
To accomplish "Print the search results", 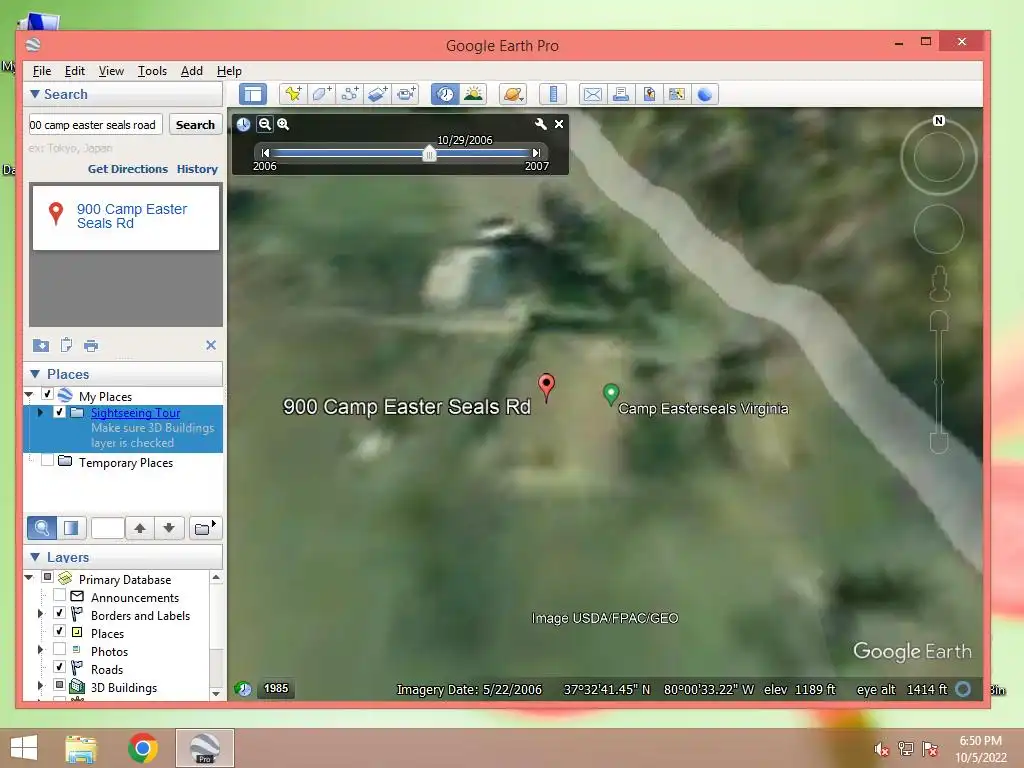I will tap(91, 345).
